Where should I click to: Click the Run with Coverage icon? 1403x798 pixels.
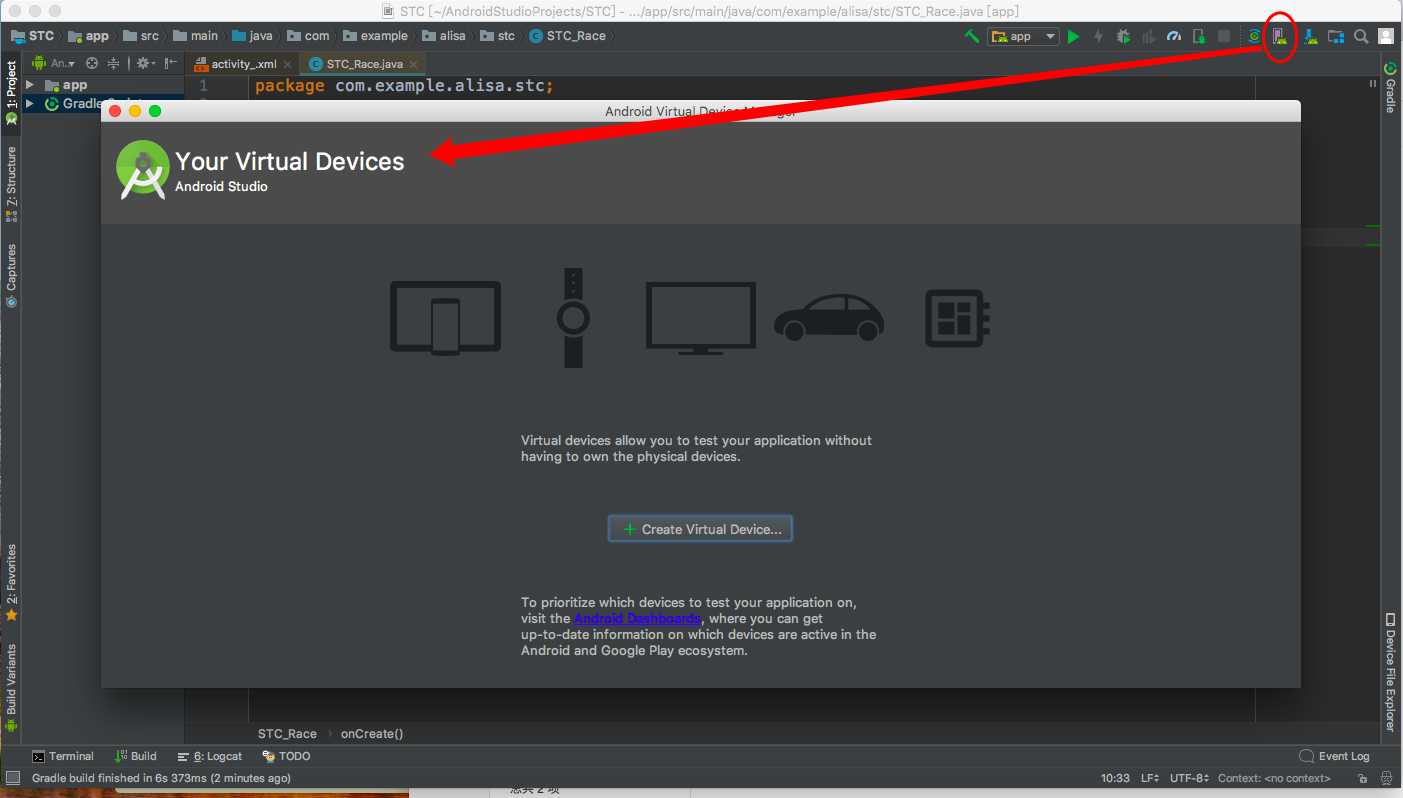(1148, 36)
